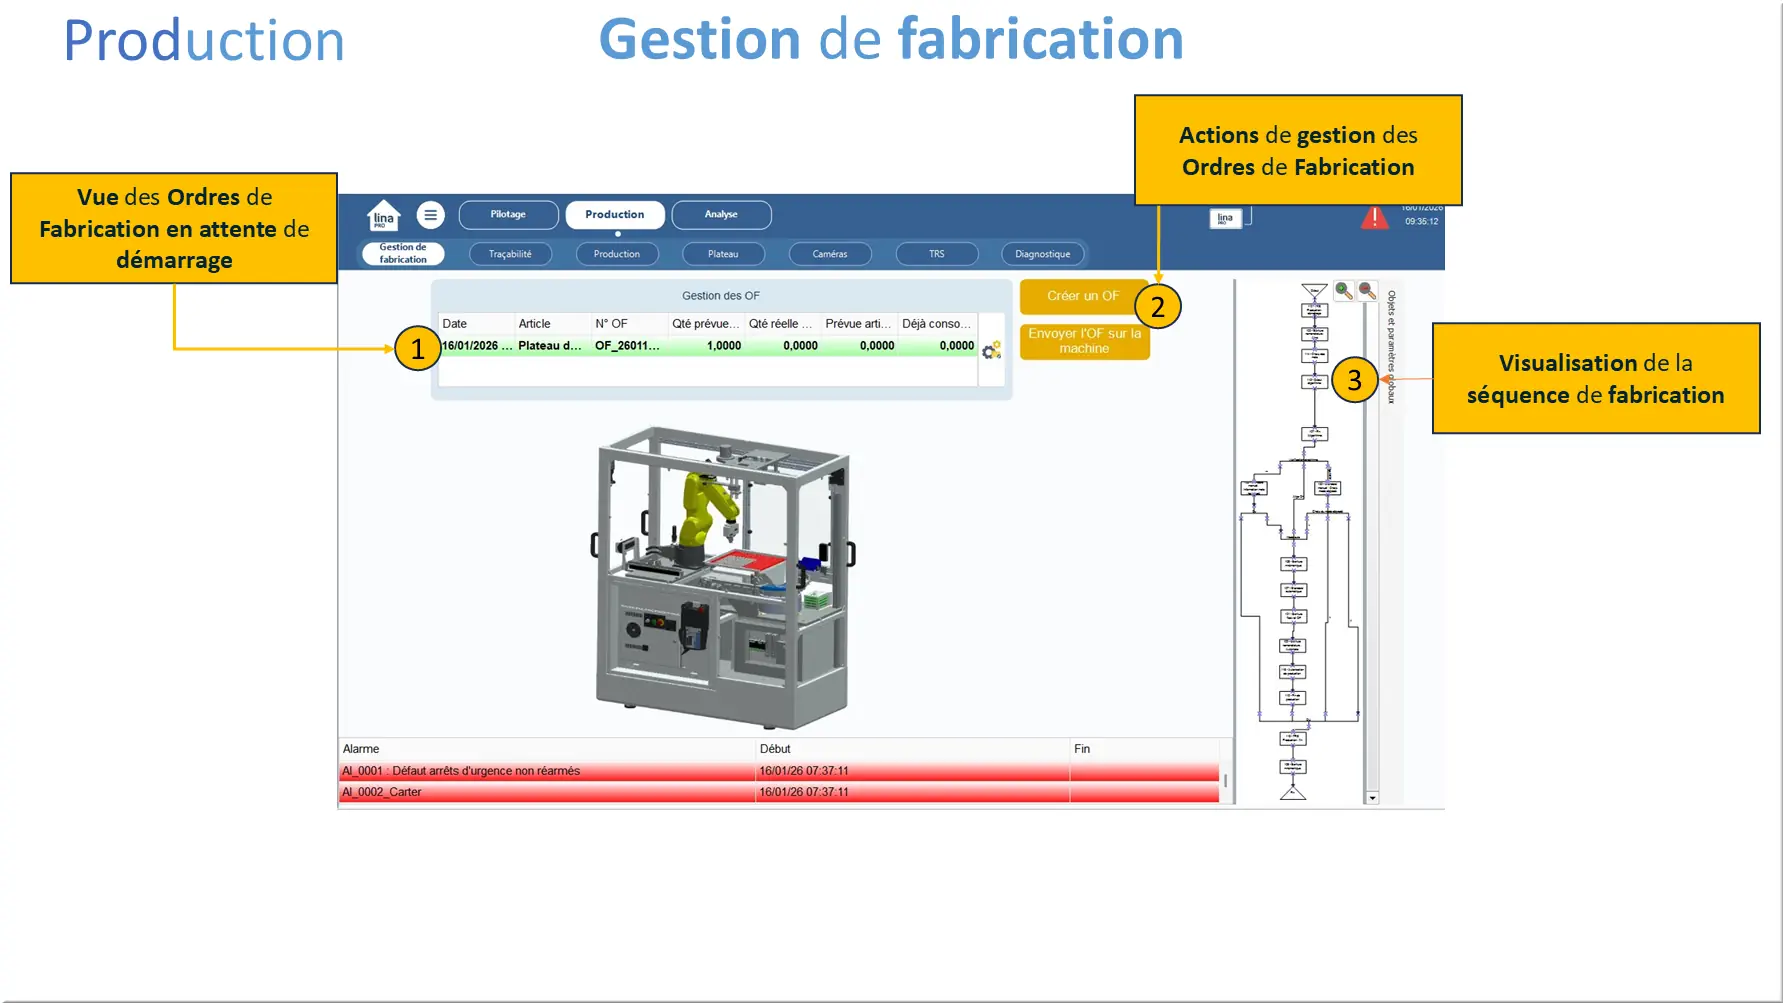The image size is (1783, 1003).
Task: Open the hamburger menu button
Action: point(430,214)
